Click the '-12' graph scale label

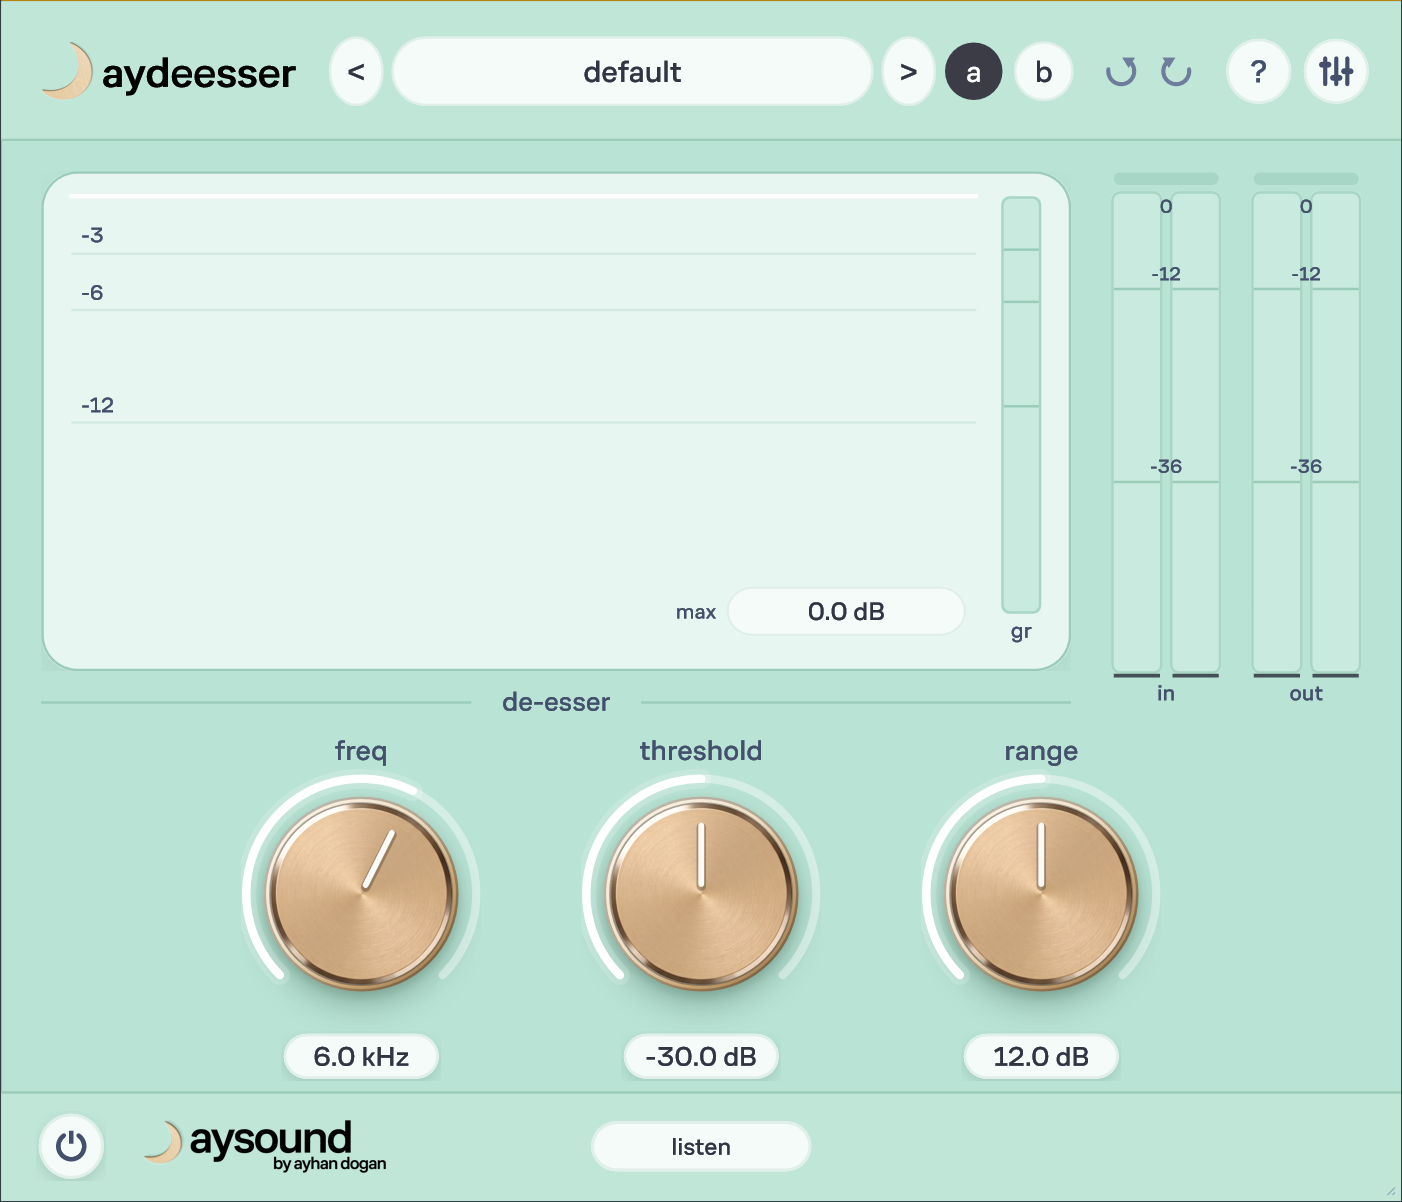(98, 405)
